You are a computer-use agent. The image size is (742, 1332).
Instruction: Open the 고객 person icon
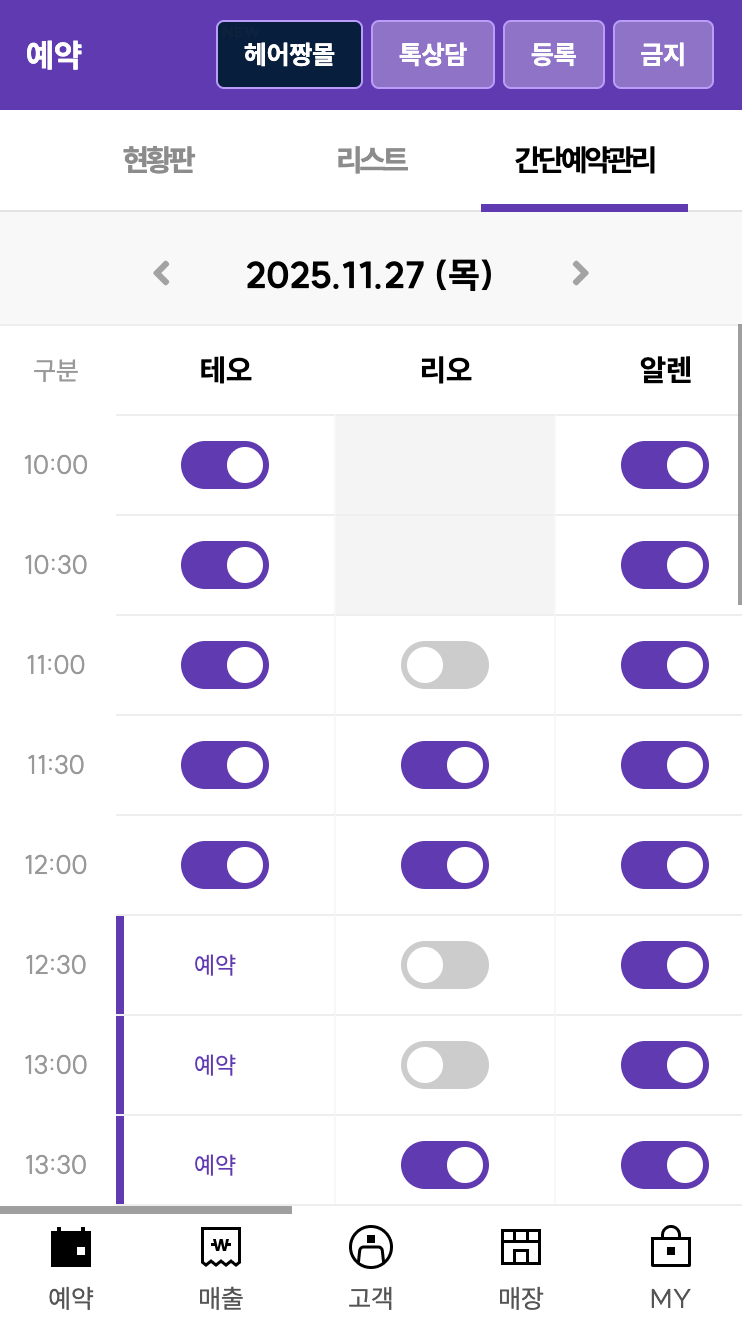click(x=371, y=1248)
